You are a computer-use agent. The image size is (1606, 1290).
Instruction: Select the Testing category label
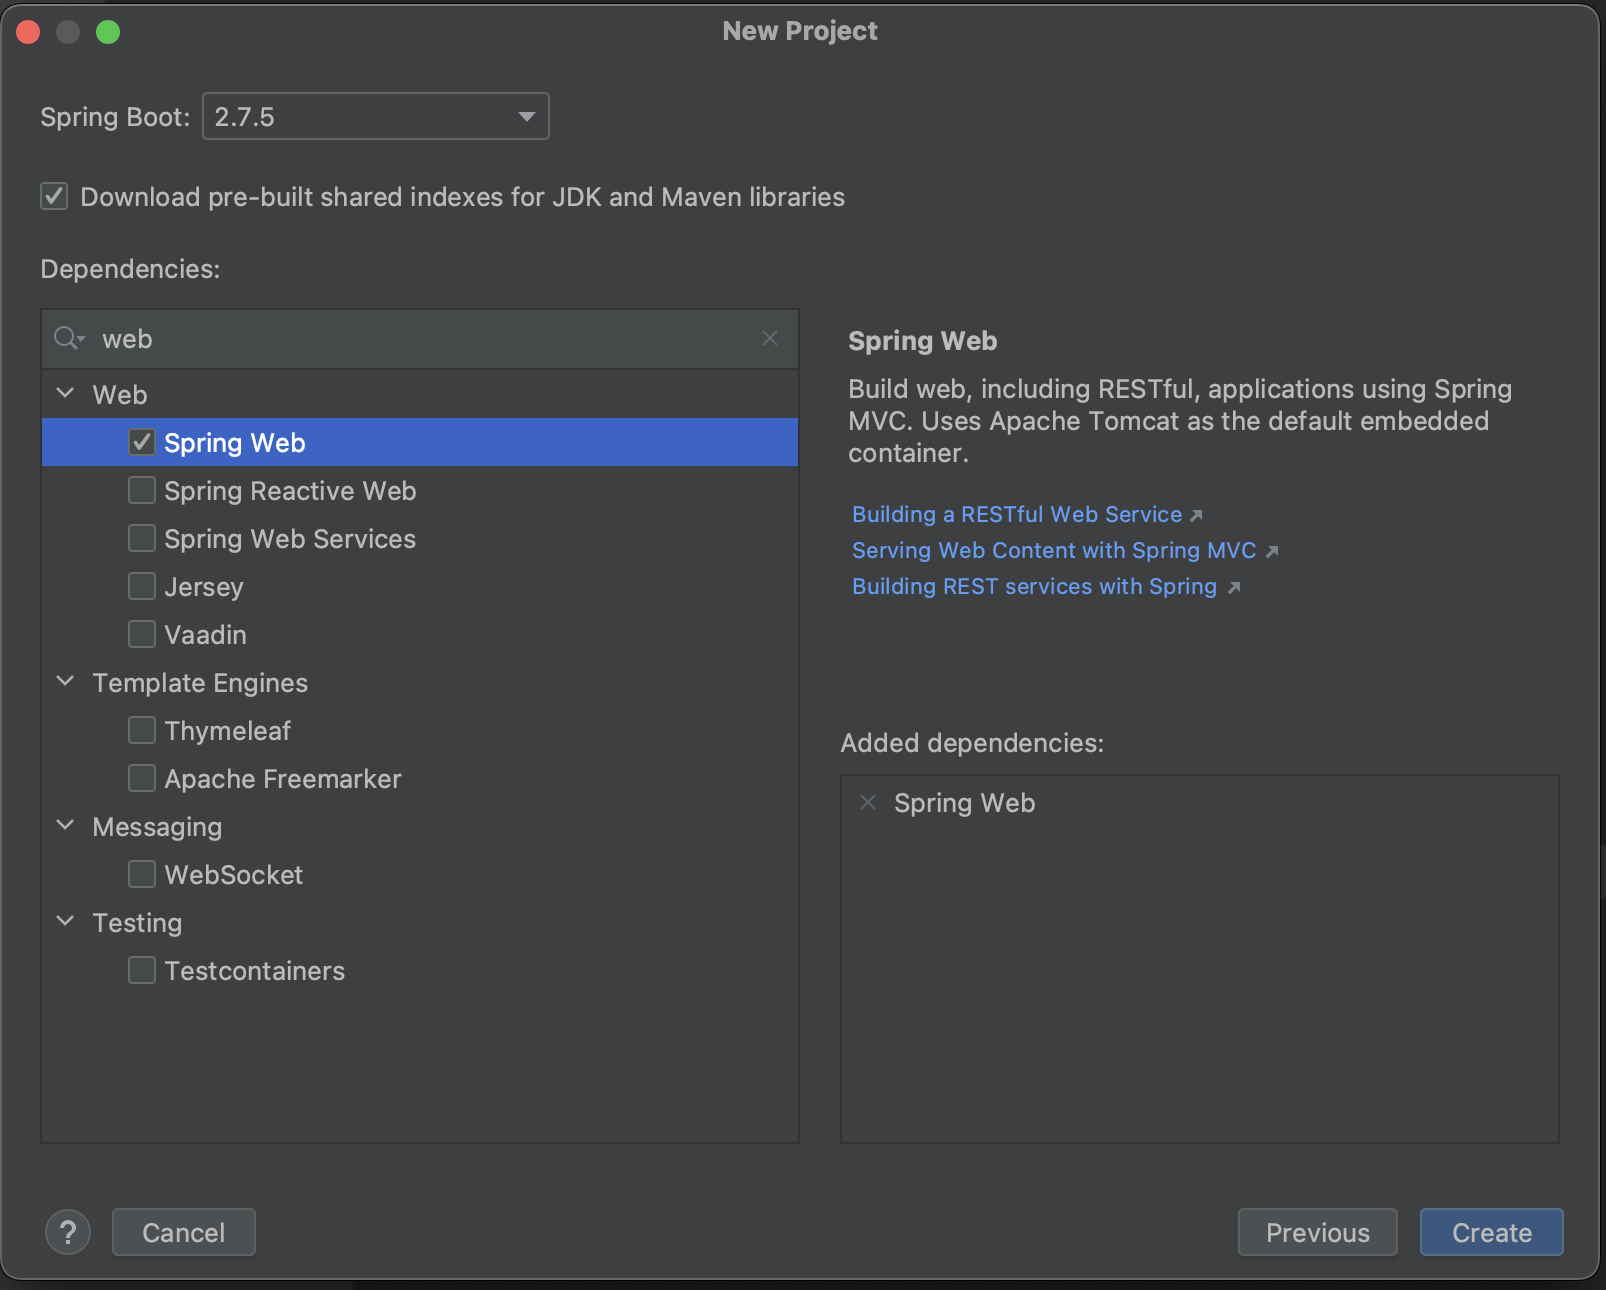[x=137, y=923]
